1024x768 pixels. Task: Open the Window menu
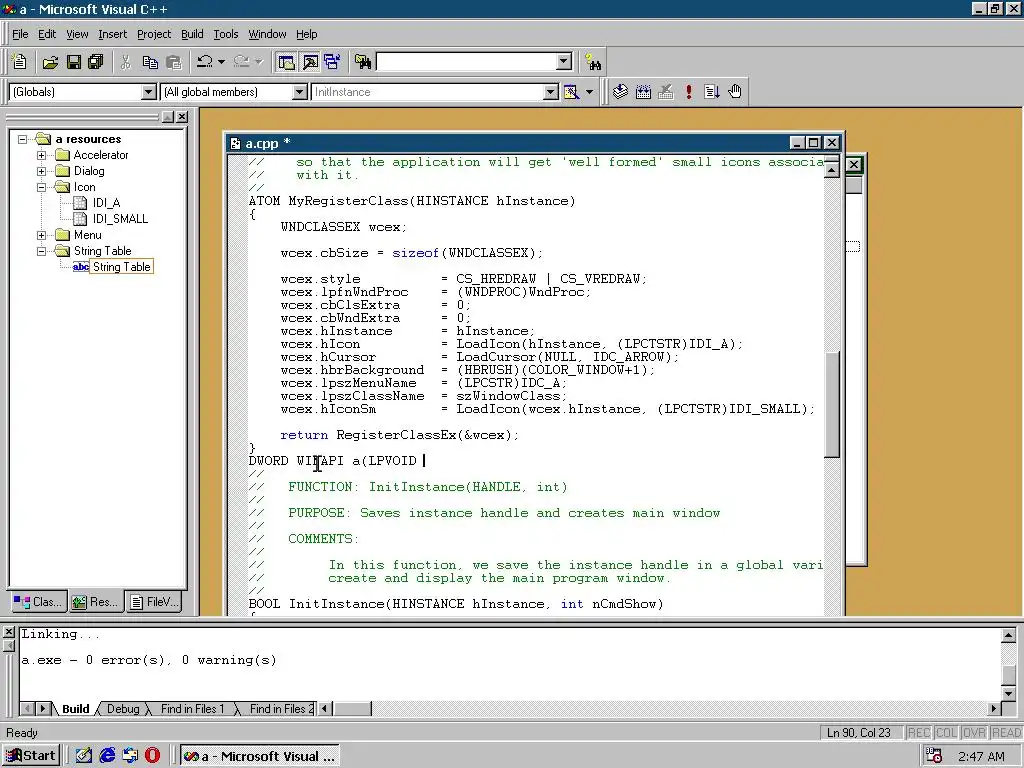(x=267, y=34)
